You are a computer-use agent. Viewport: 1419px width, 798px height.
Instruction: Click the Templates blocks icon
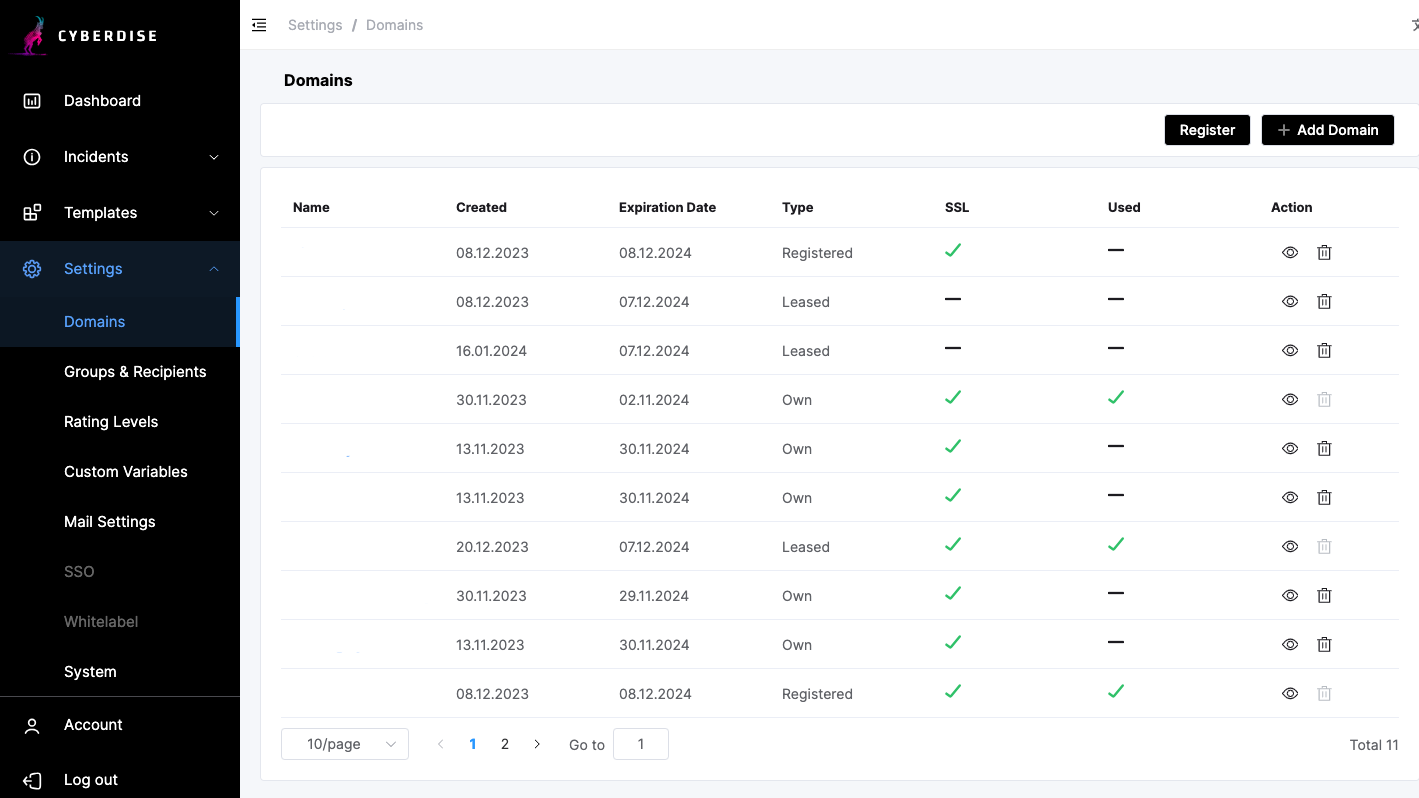32,213
